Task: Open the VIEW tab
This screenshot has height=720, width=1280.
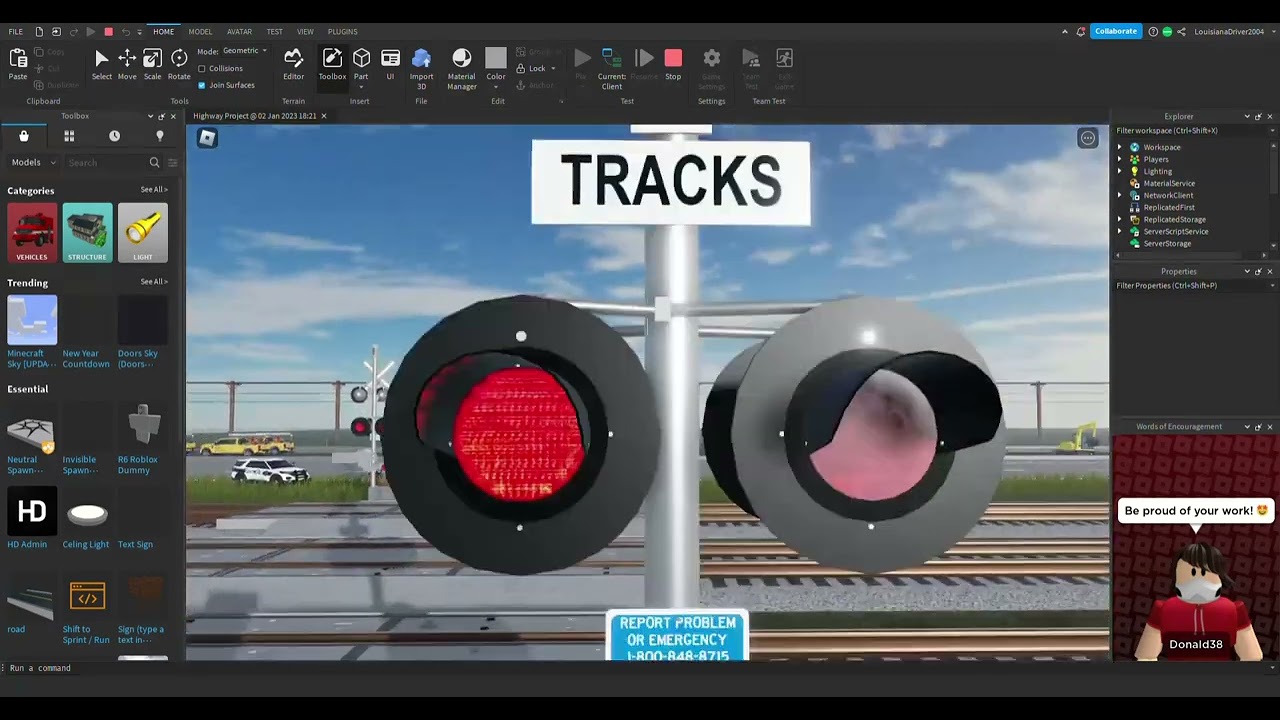Action: tap(305, 31)
